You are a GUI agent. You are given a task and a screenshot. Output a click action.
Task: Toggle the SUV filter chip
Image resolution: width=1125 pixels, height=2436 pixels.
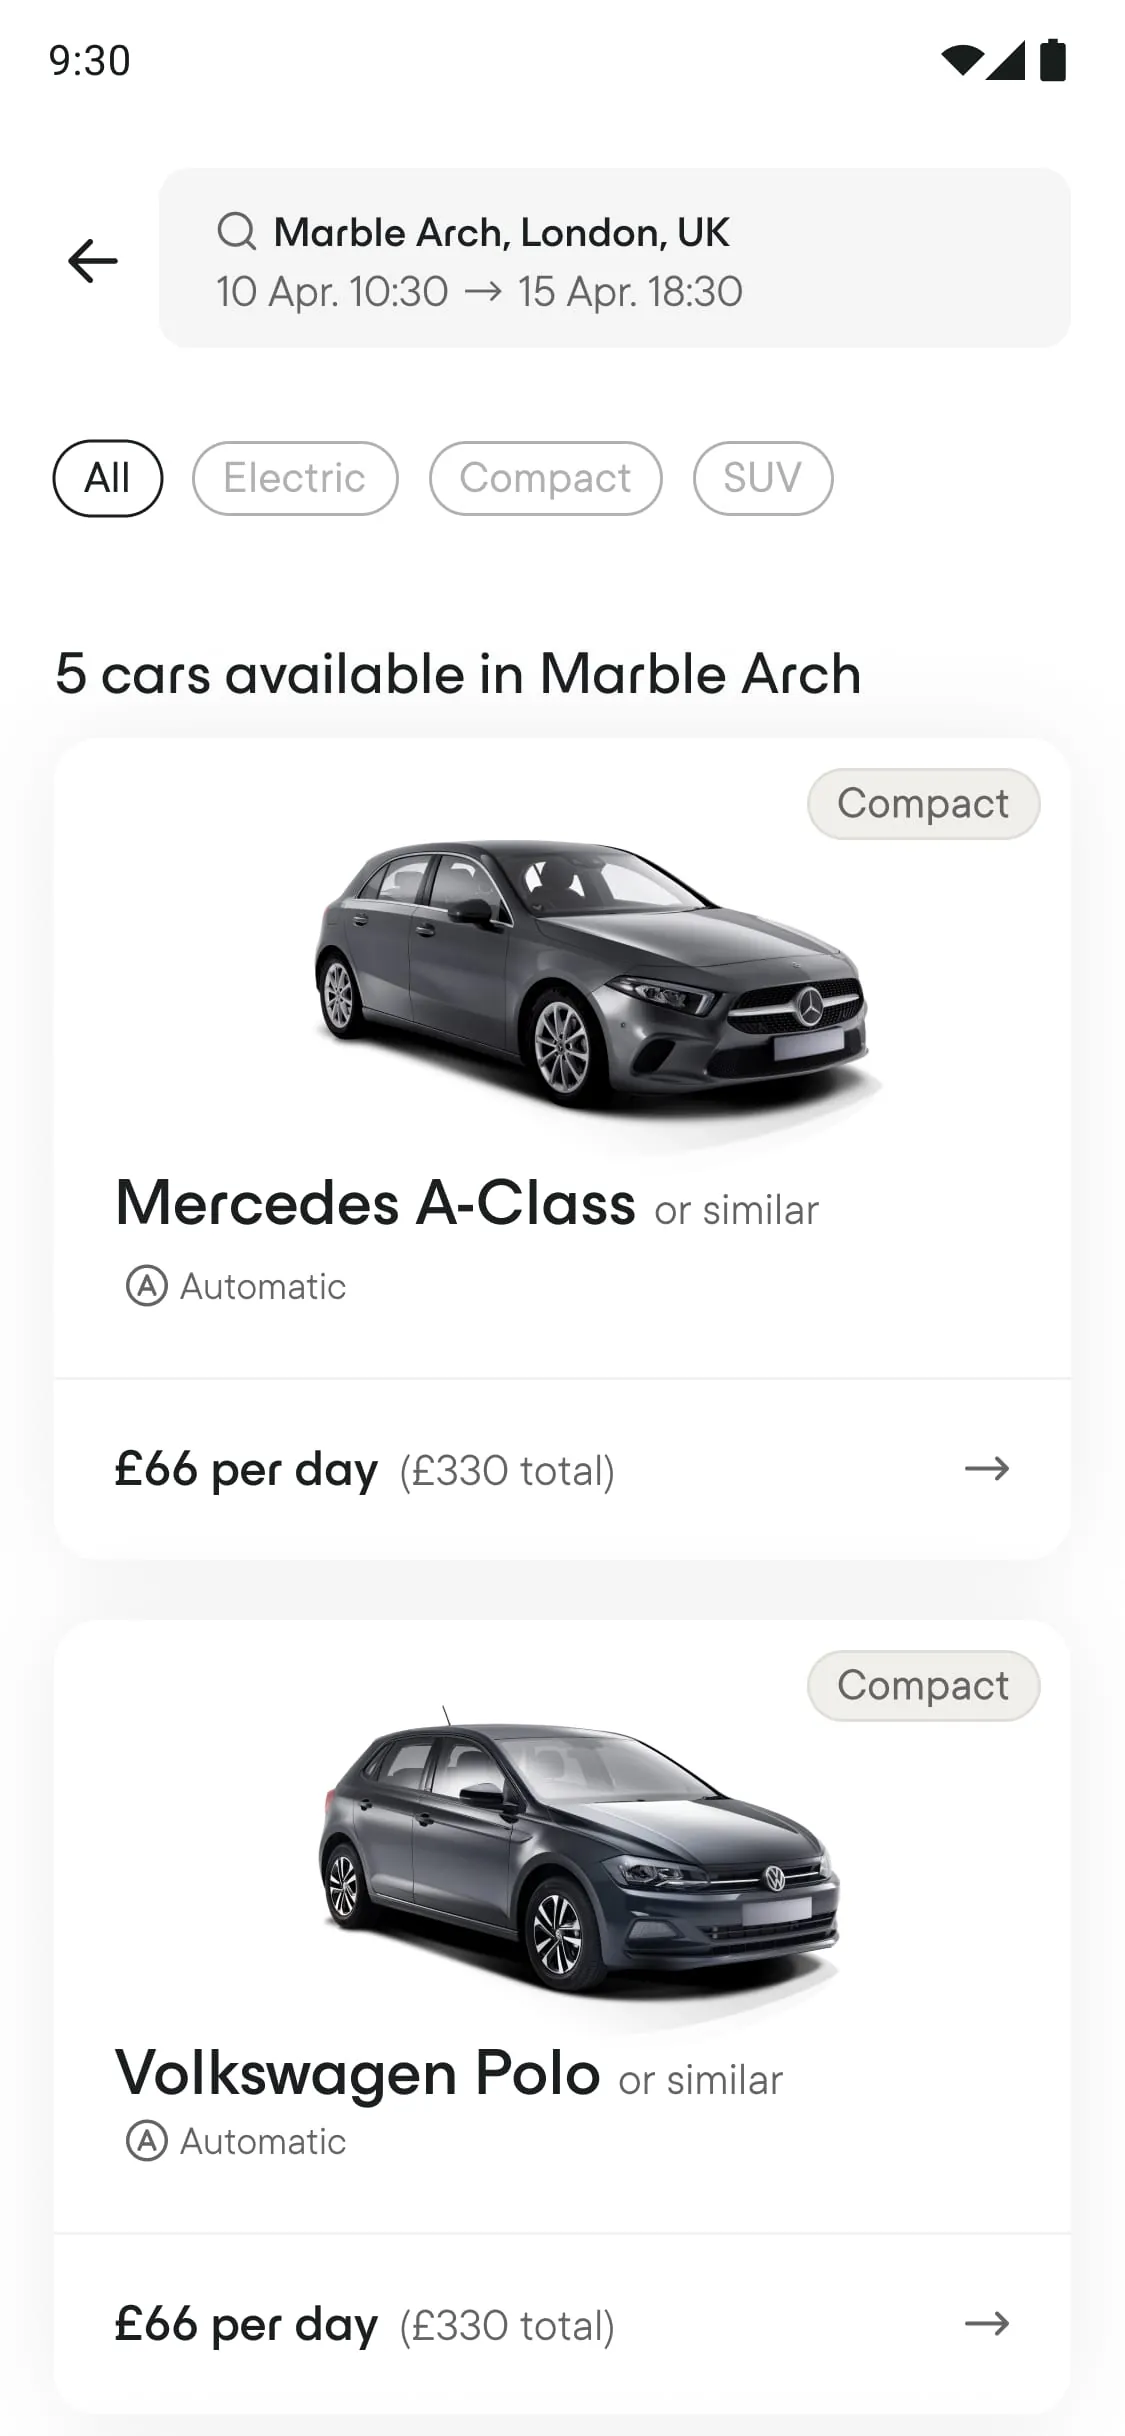(762, 478)
